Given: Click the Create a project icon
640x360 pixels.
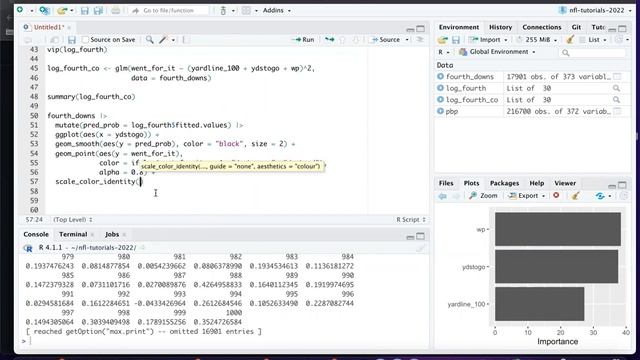Looking at the screenshot, I should click(44, 10).
